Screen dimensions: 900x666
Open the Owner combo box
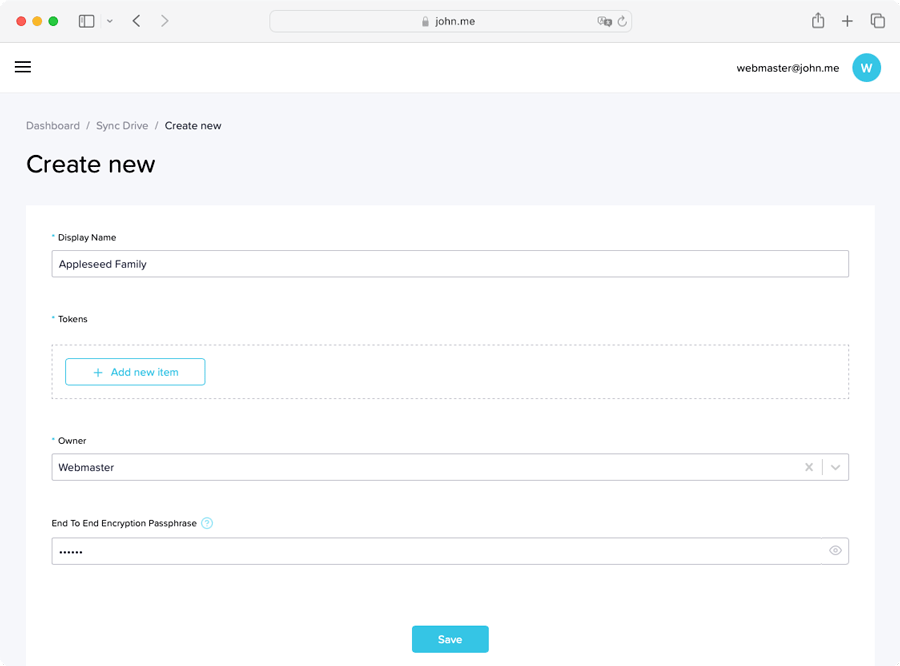click(x=400, y=466)
